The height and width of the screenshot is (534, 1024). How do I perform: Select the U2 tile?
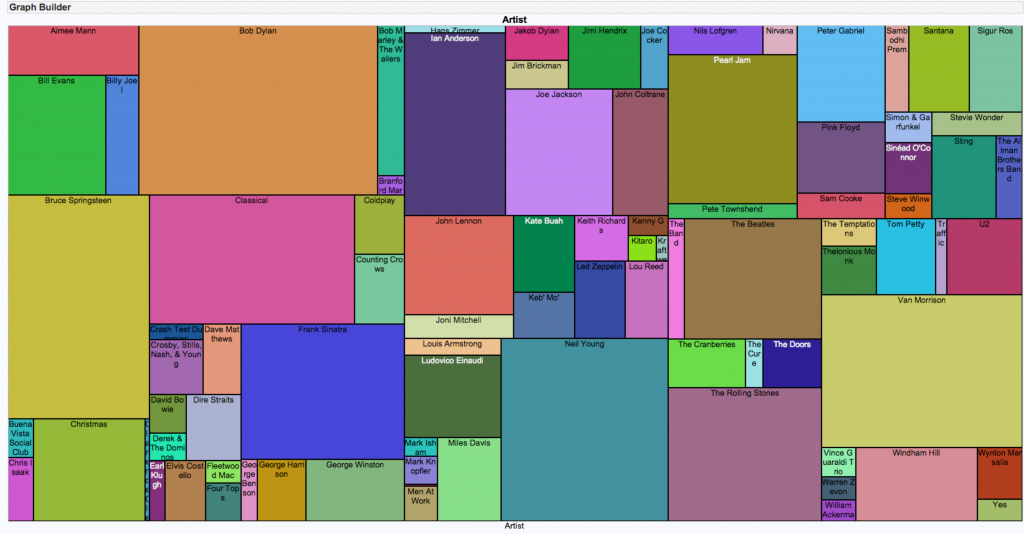[x=984, y=257]
